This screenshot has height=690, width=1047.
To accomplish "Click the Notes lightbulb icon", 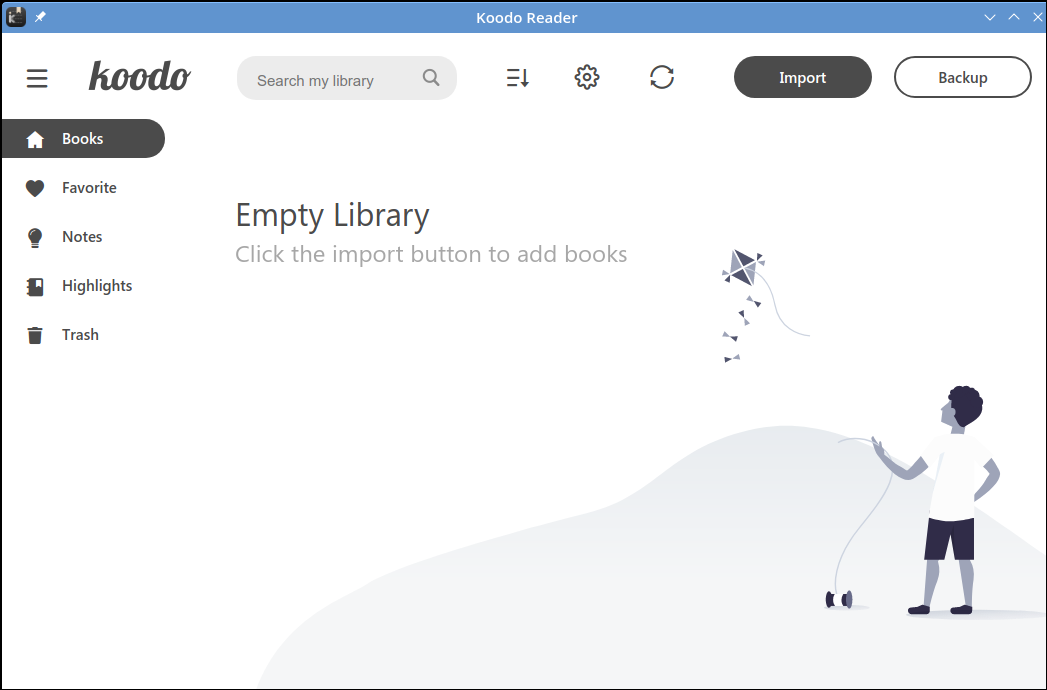I will click(x=35, y=238).
